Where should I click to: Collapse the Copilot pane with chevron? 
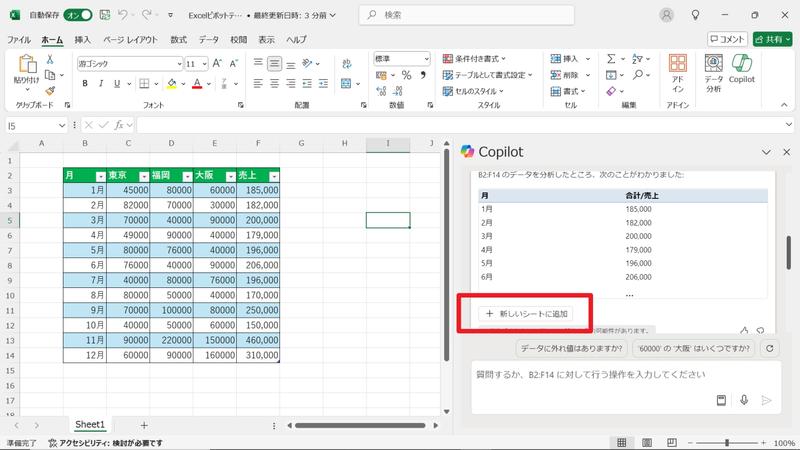[x=766, y=152]
